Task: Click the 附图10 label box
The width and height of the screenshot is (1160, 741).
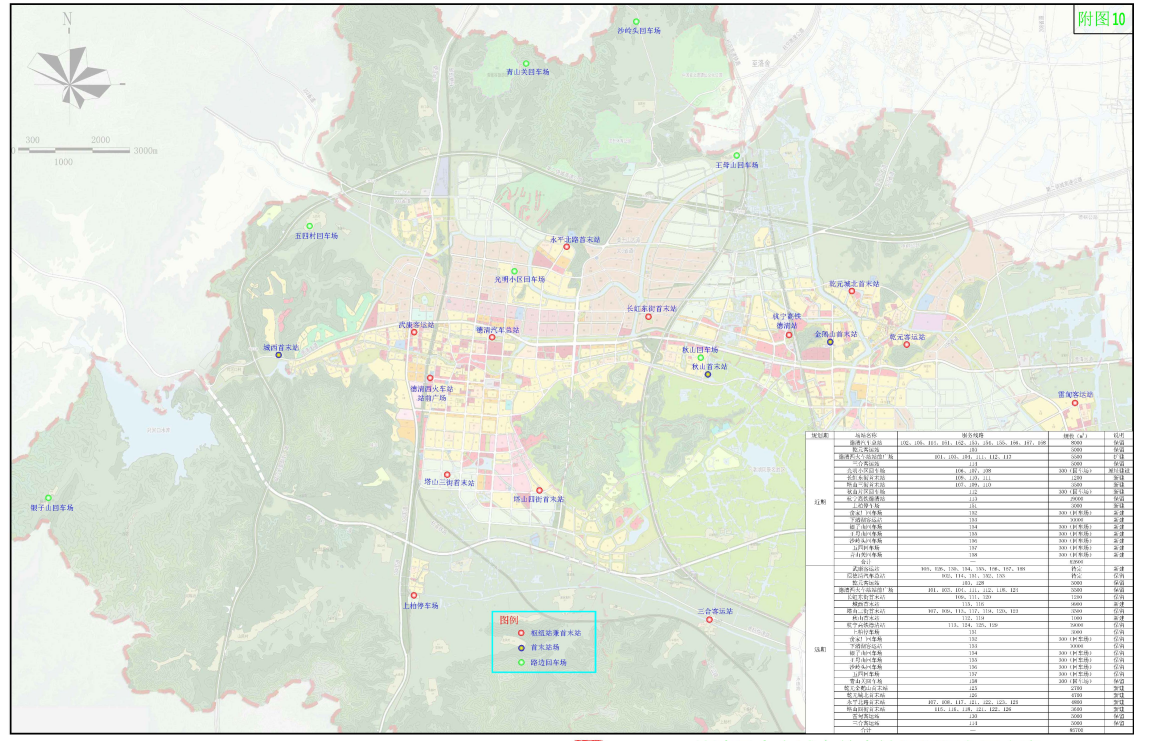Action: point(1104,20)
